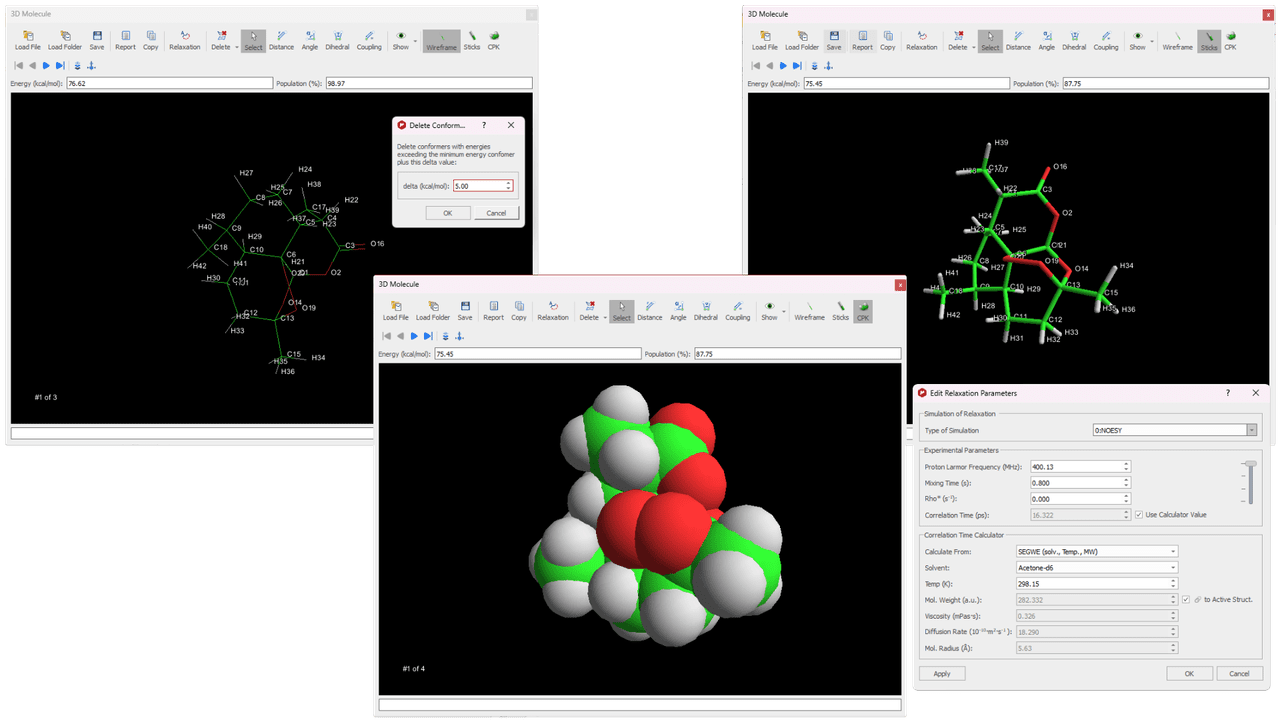Click Load Folder in the center 3D Molecule window
1280x720 pixels.
(433, 311)
